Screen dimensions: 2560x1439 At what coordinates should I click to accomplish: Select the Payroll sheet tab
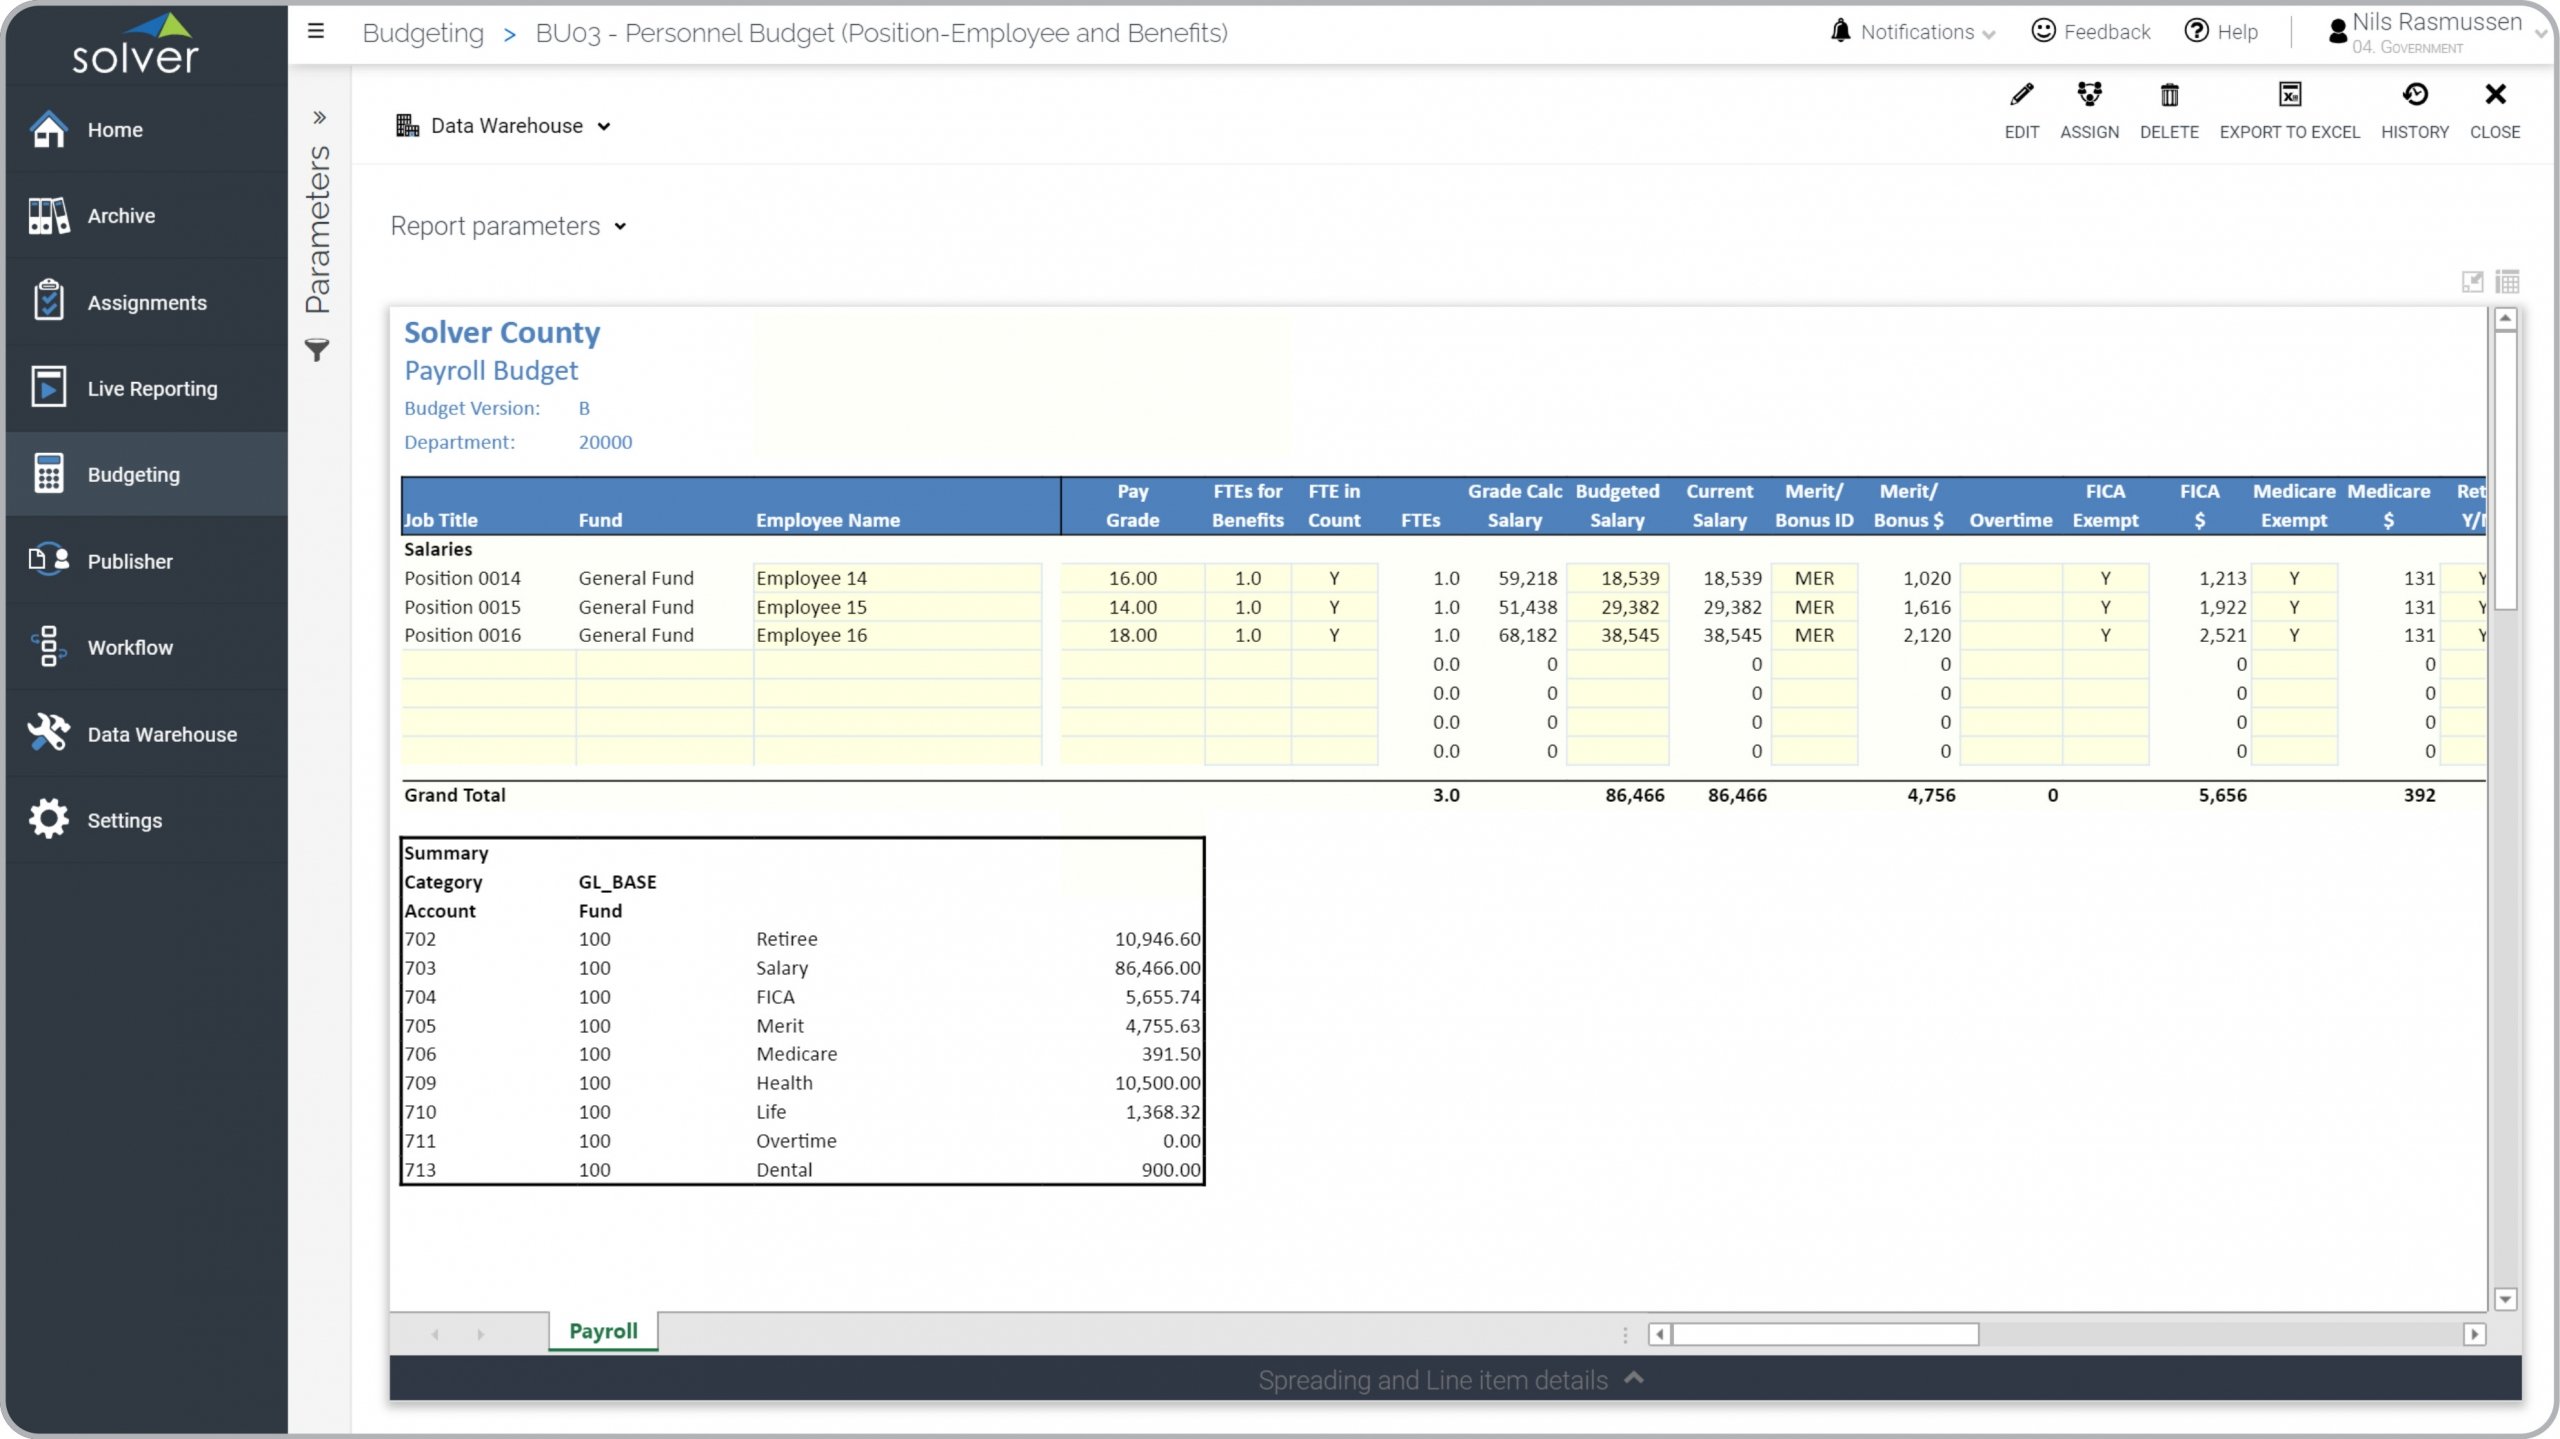603,1331
